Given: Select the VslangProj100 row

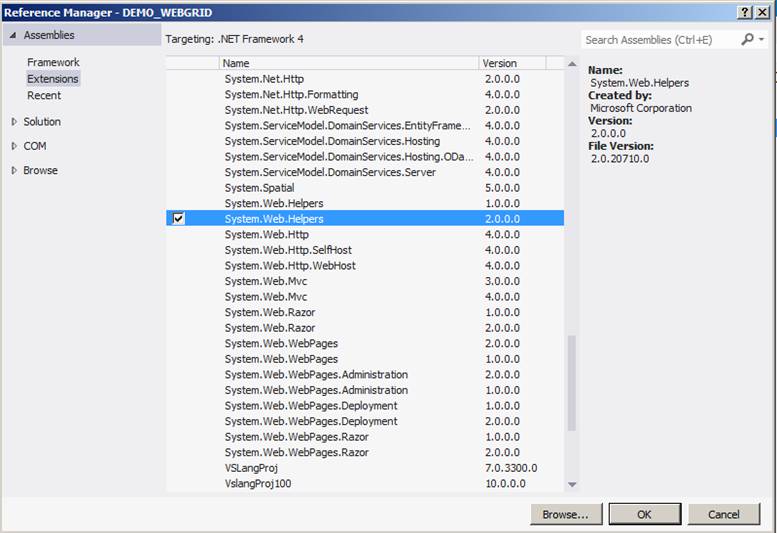Looking at the screenshot, I should 365,483.
